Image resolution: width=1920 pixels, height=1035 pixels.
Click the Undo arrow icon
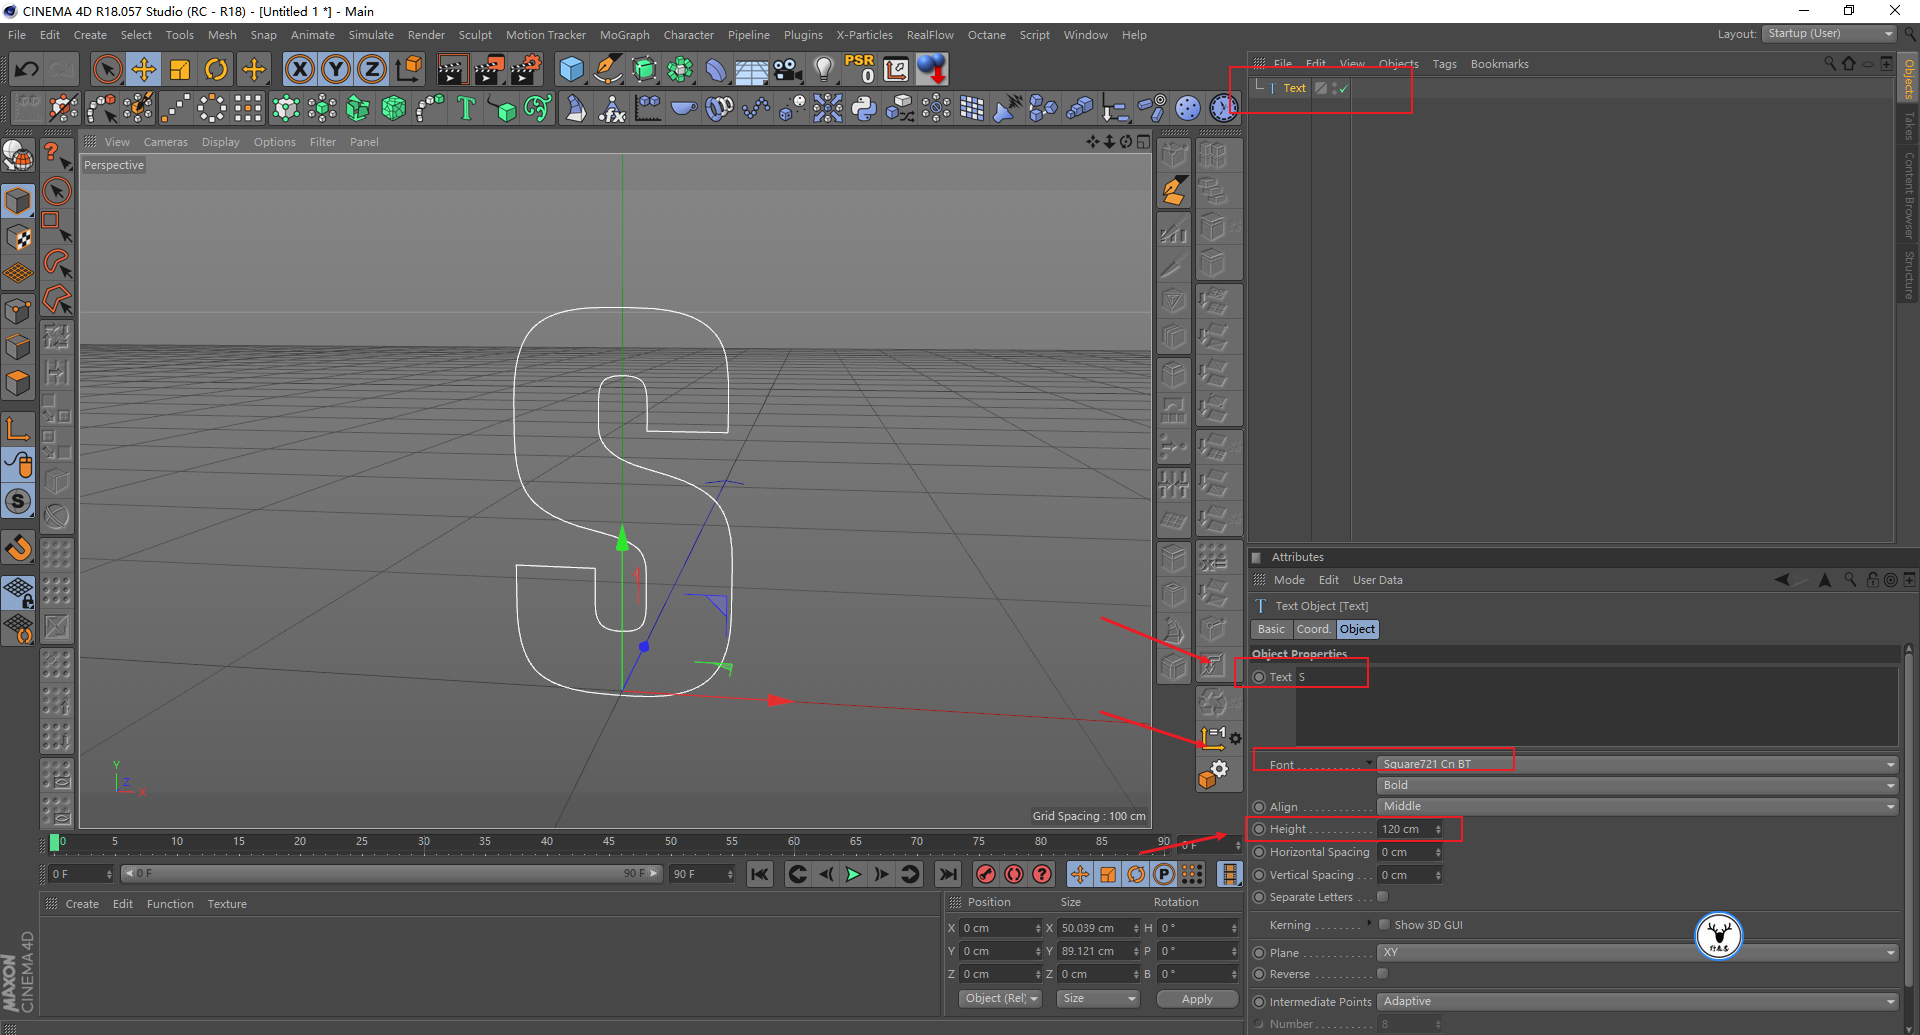coord(27,69)
